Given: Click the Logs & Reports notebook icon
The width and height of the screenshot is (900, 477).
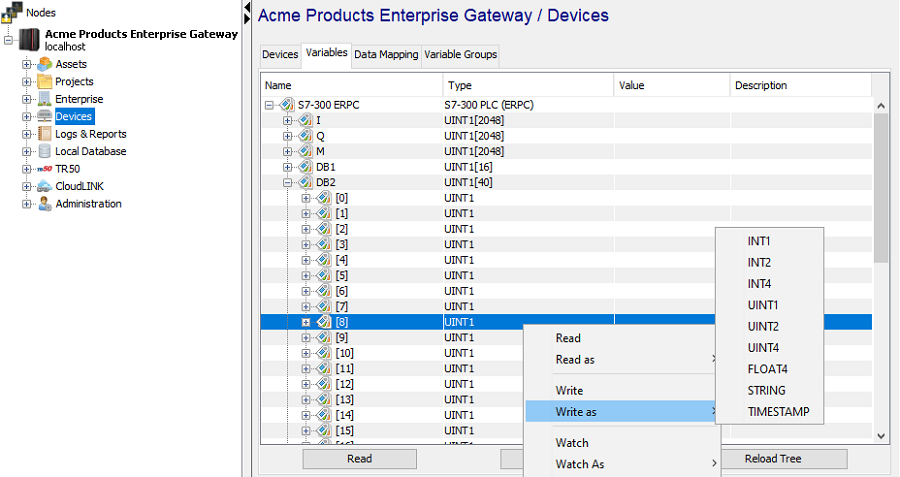Looking at the screenshot, I should tap(45, 134).
